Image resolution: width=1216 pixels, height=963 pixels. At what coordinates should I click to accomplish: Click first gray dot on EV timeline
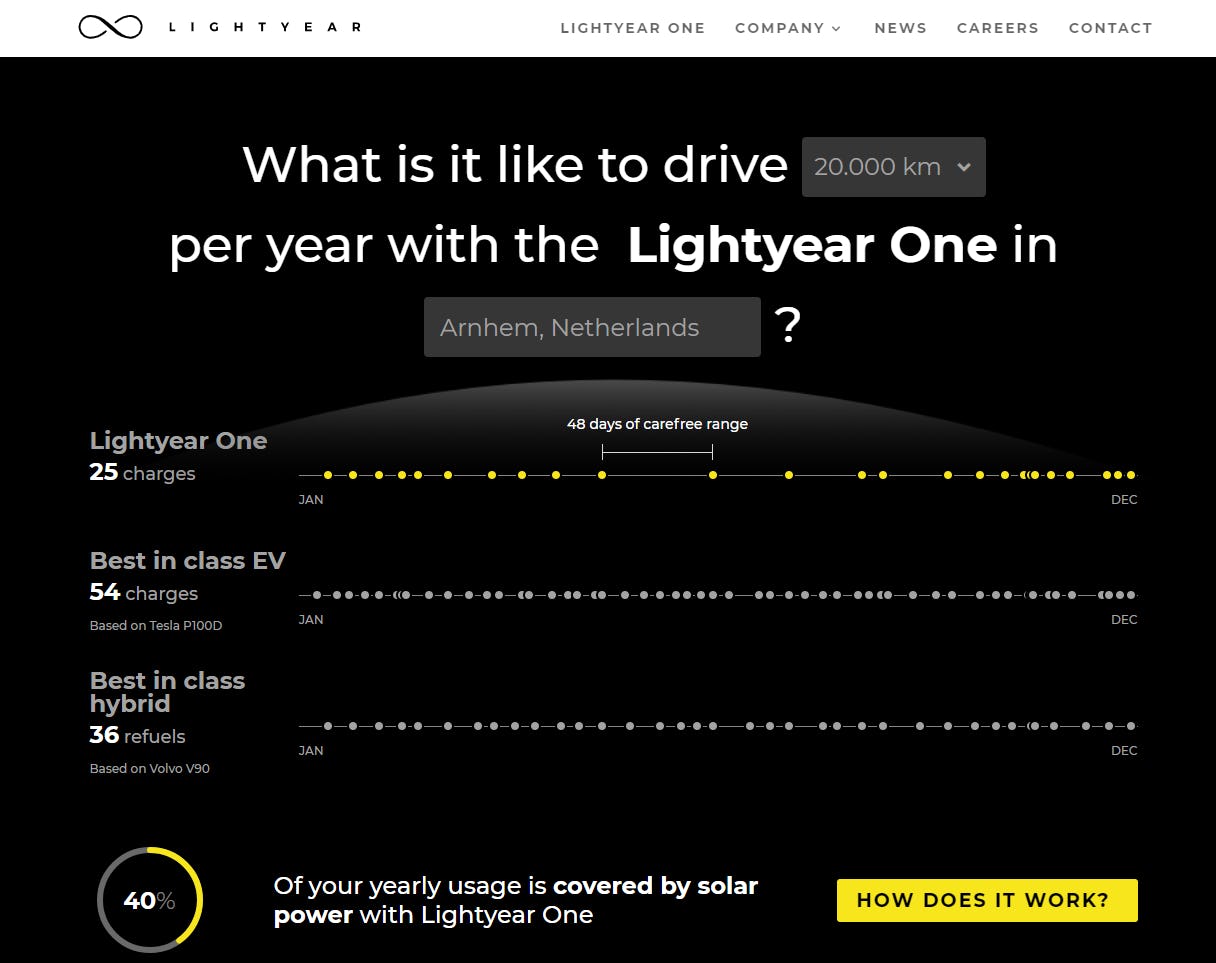(x=317, y=595)
